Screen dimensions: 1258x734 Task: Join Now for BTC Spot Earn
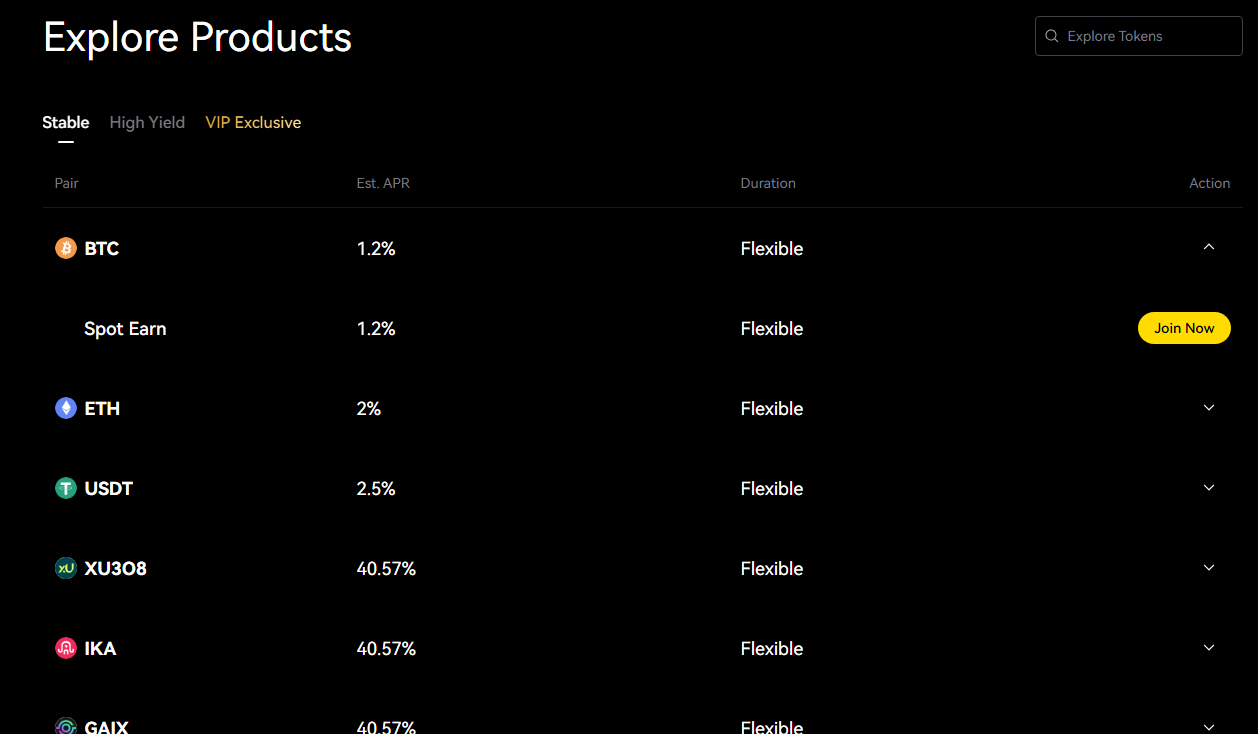pos(1184,328)
